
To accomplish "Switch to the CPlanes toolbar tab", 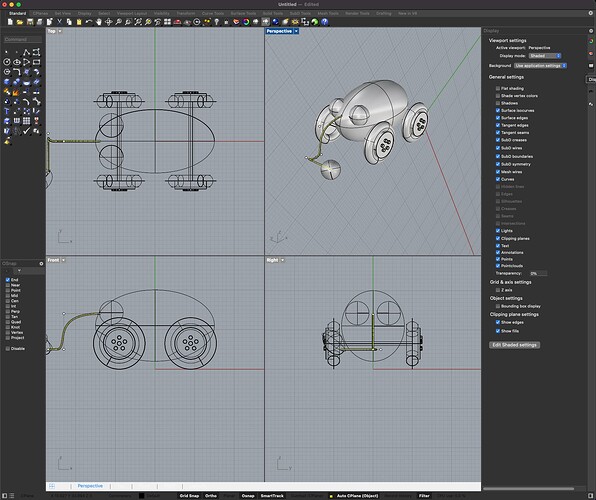I will click(40, 13).
